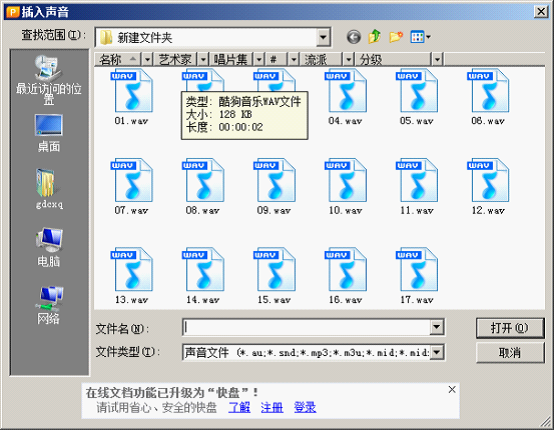Sort by the 流派 column header
Screen dimensions: 554x431
322,59
